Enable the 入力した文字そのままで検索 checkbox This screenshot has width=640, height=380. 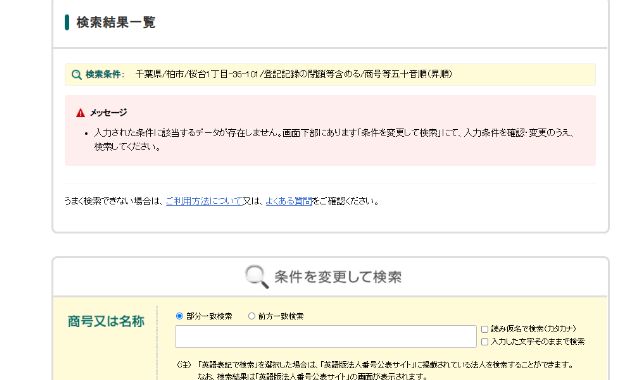(484, 342)
